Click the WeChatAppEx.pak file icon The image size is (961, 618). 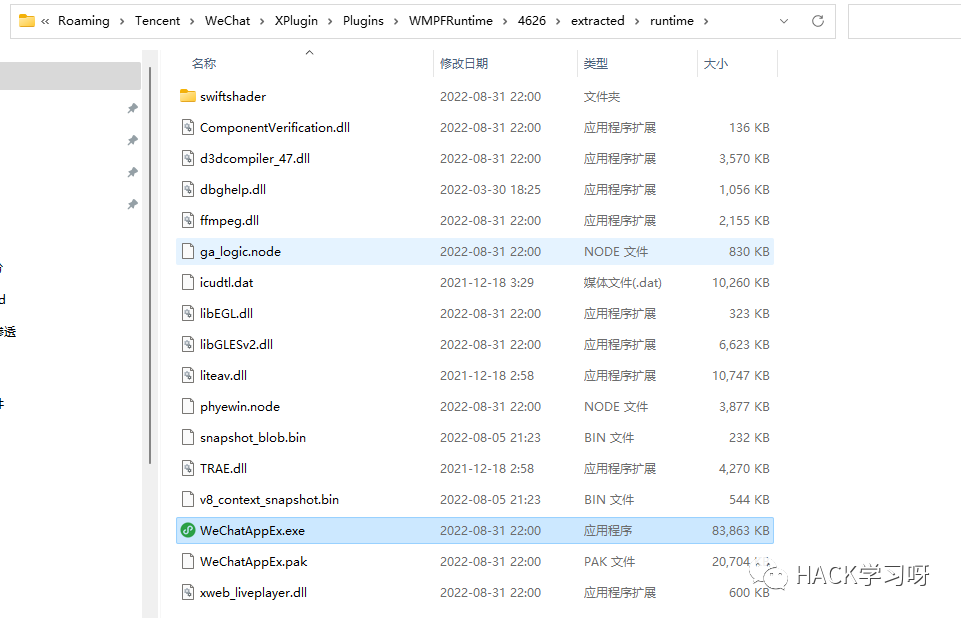188,561
